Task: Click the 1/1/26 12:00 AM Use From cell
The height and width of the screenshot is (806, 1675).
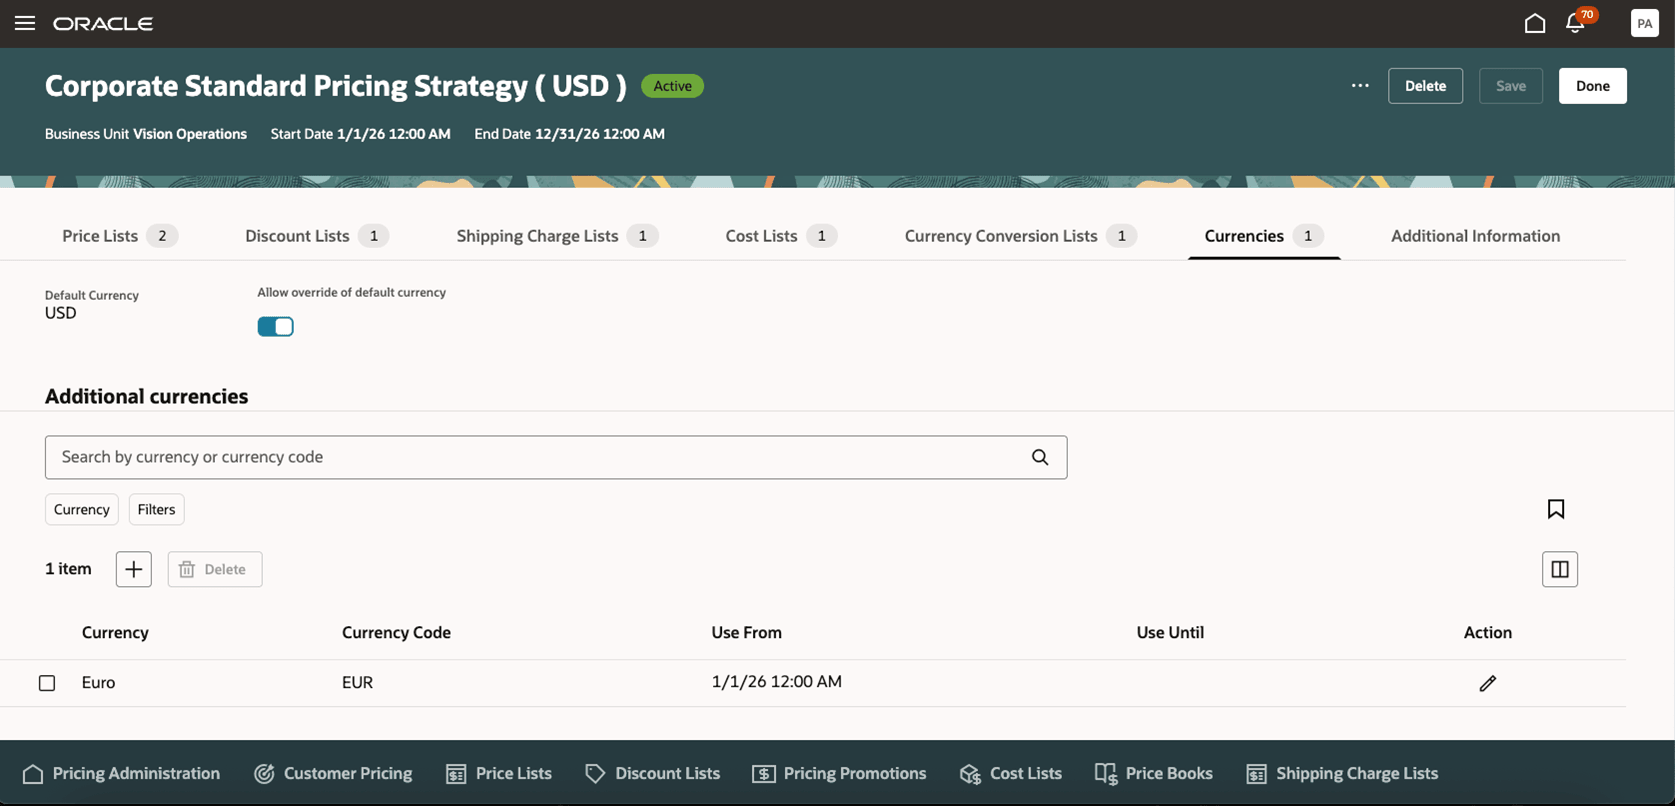Action: click(x=776, y=682)
